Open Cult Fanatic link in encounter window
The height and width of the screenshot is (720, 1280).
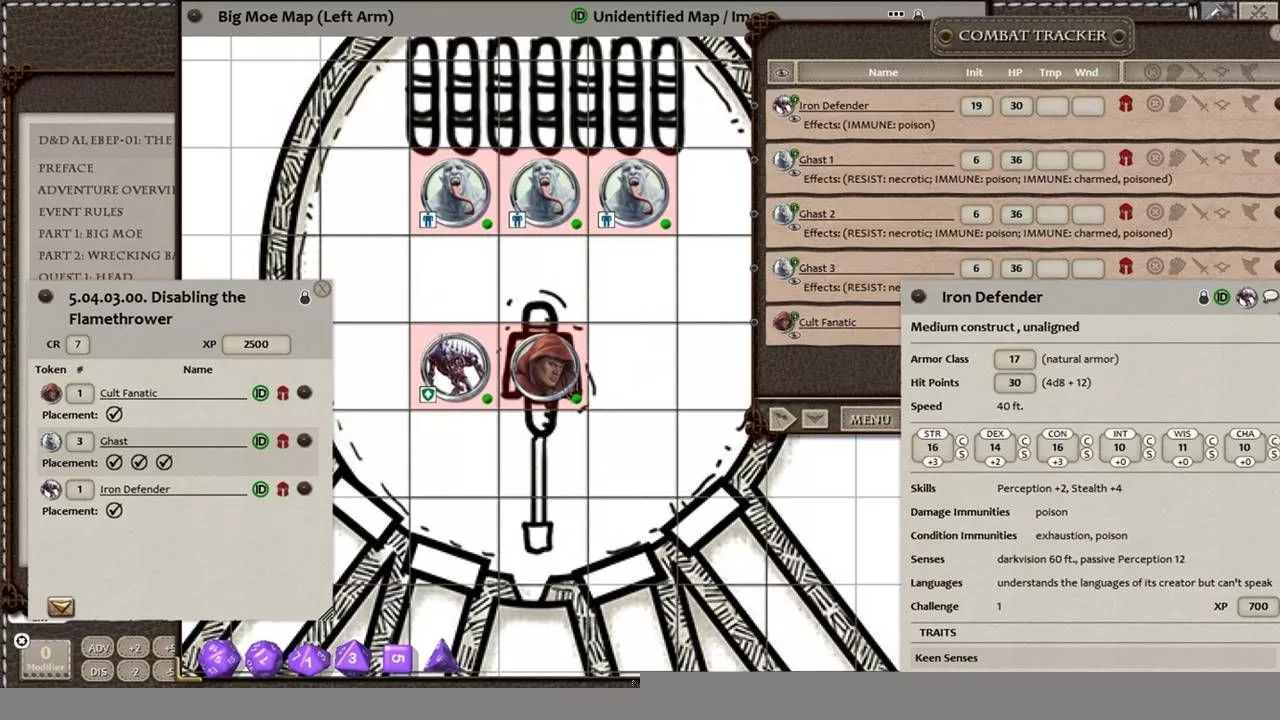(304, 393)
